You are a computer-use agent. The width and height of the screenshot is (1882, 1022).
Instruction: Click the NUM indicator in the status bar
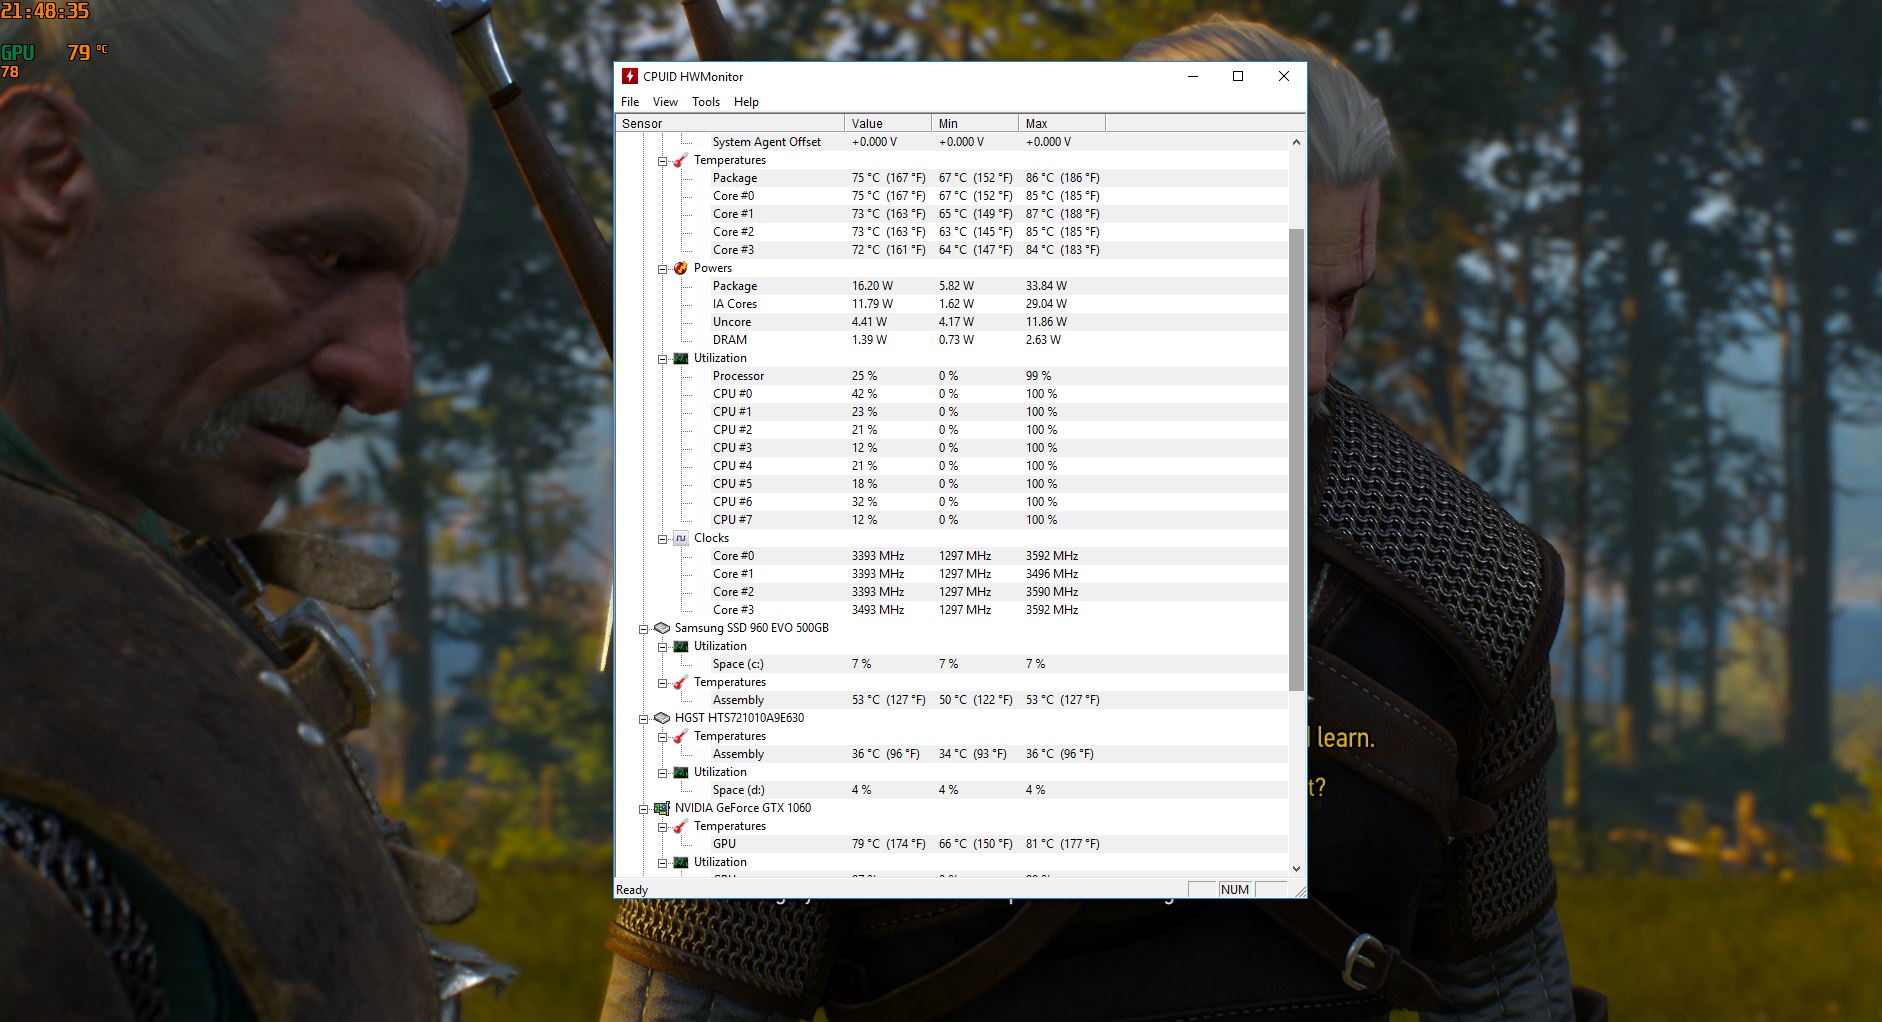[1235, 890]
